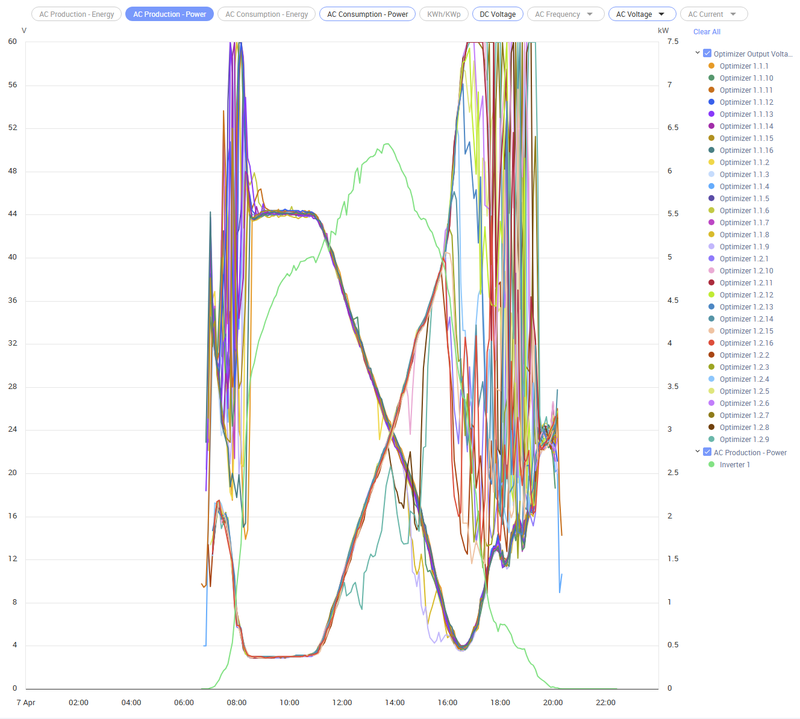Select Optimizer 1.2.13 in the legend

tap(746, 307)
